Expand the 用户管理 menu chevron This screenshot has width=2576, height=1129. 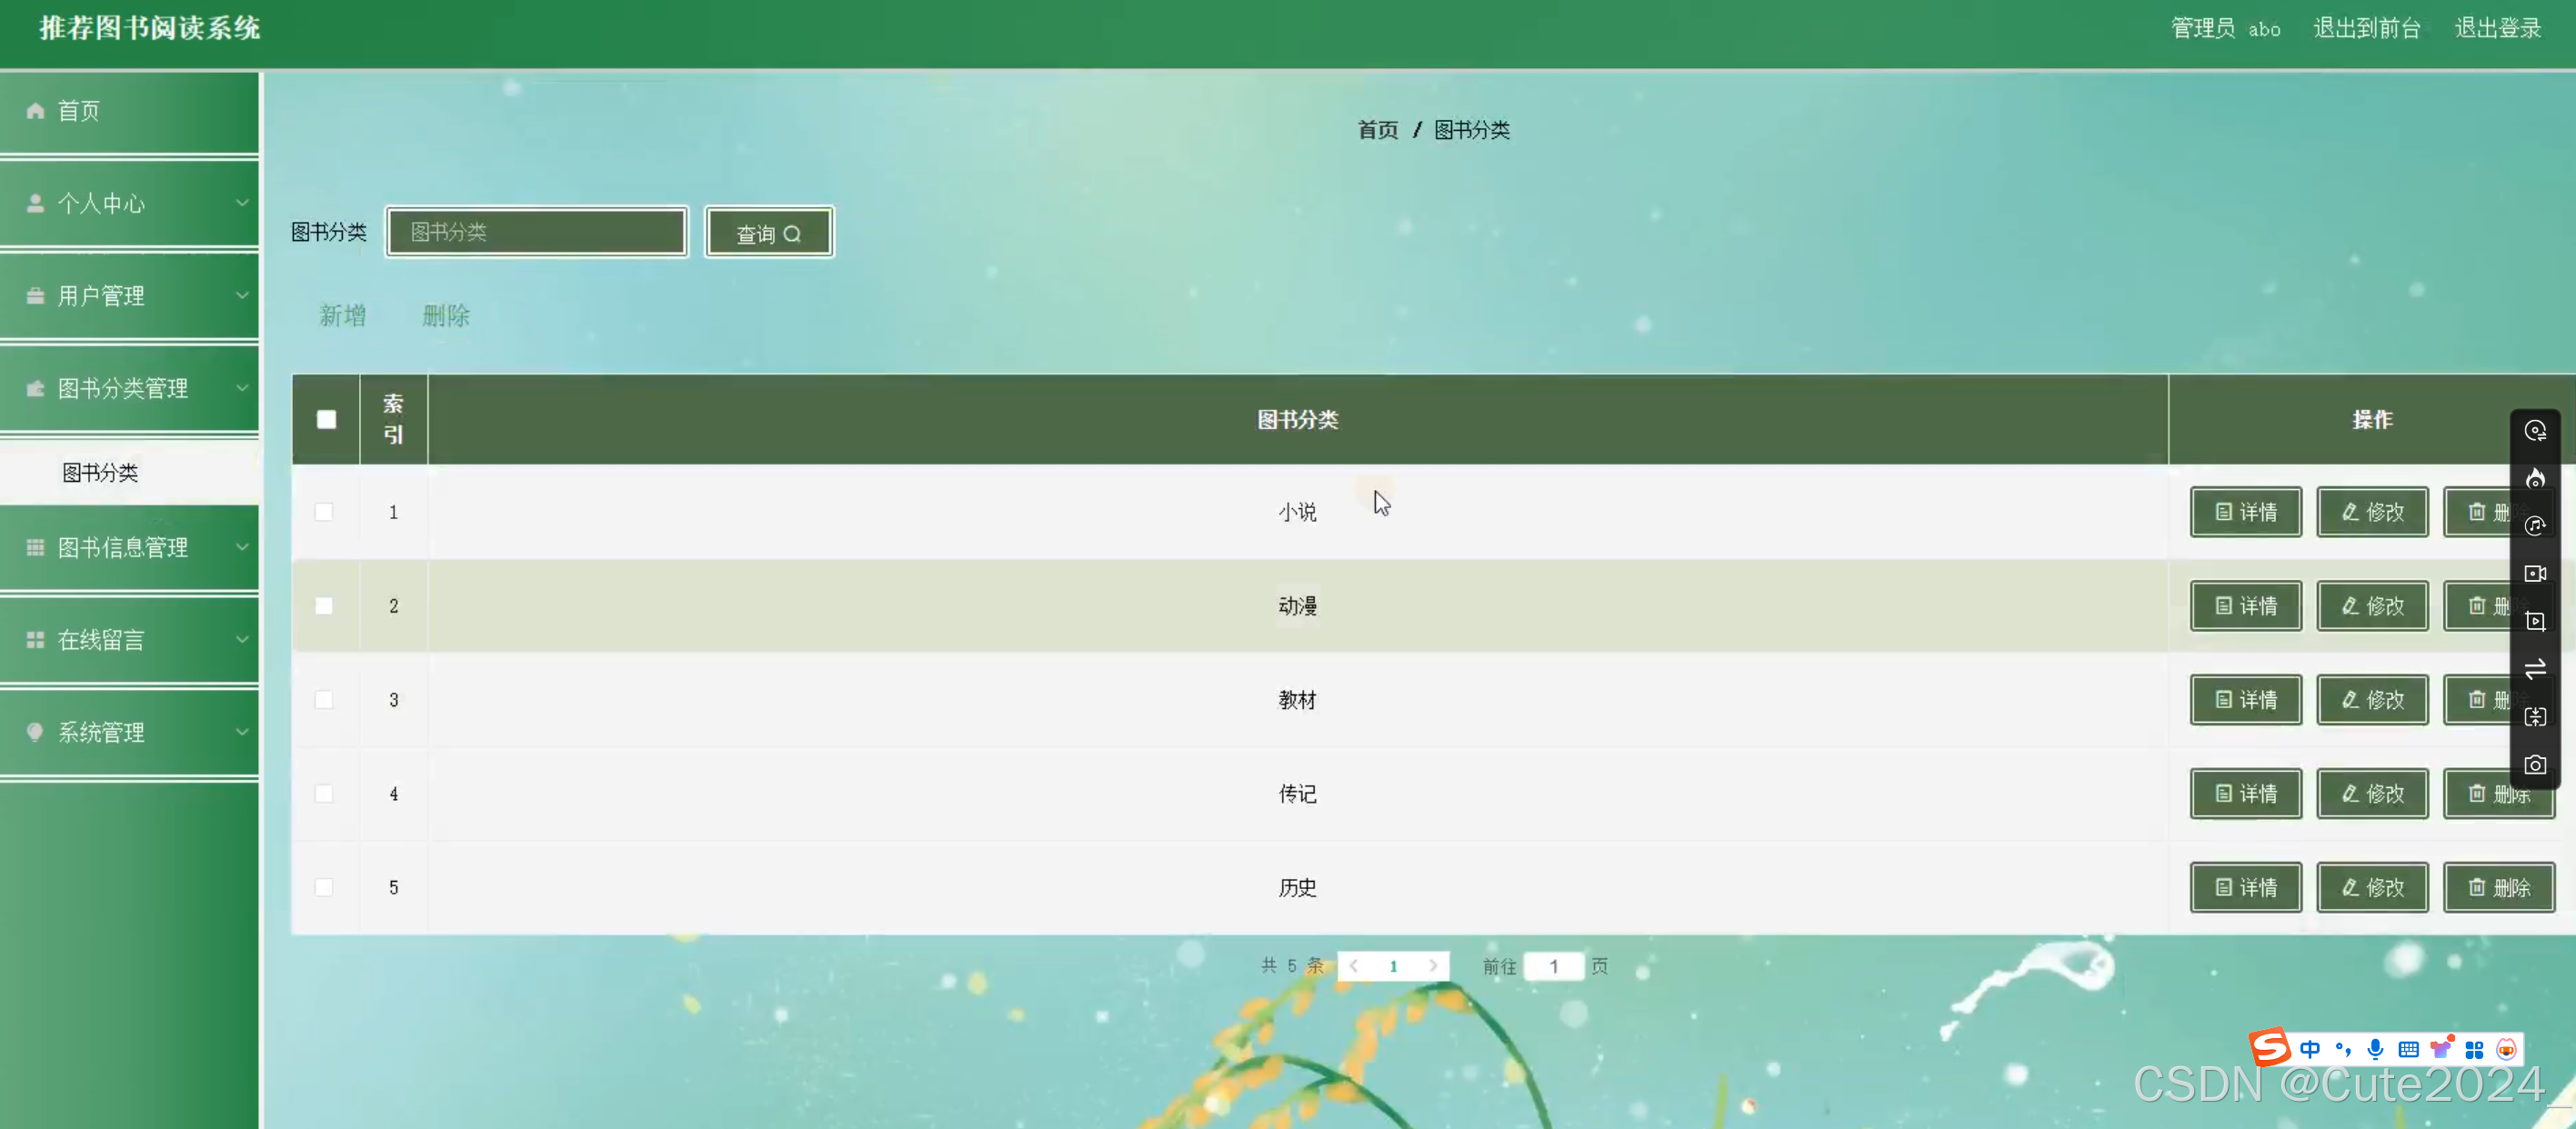click(x=242, y=295)
